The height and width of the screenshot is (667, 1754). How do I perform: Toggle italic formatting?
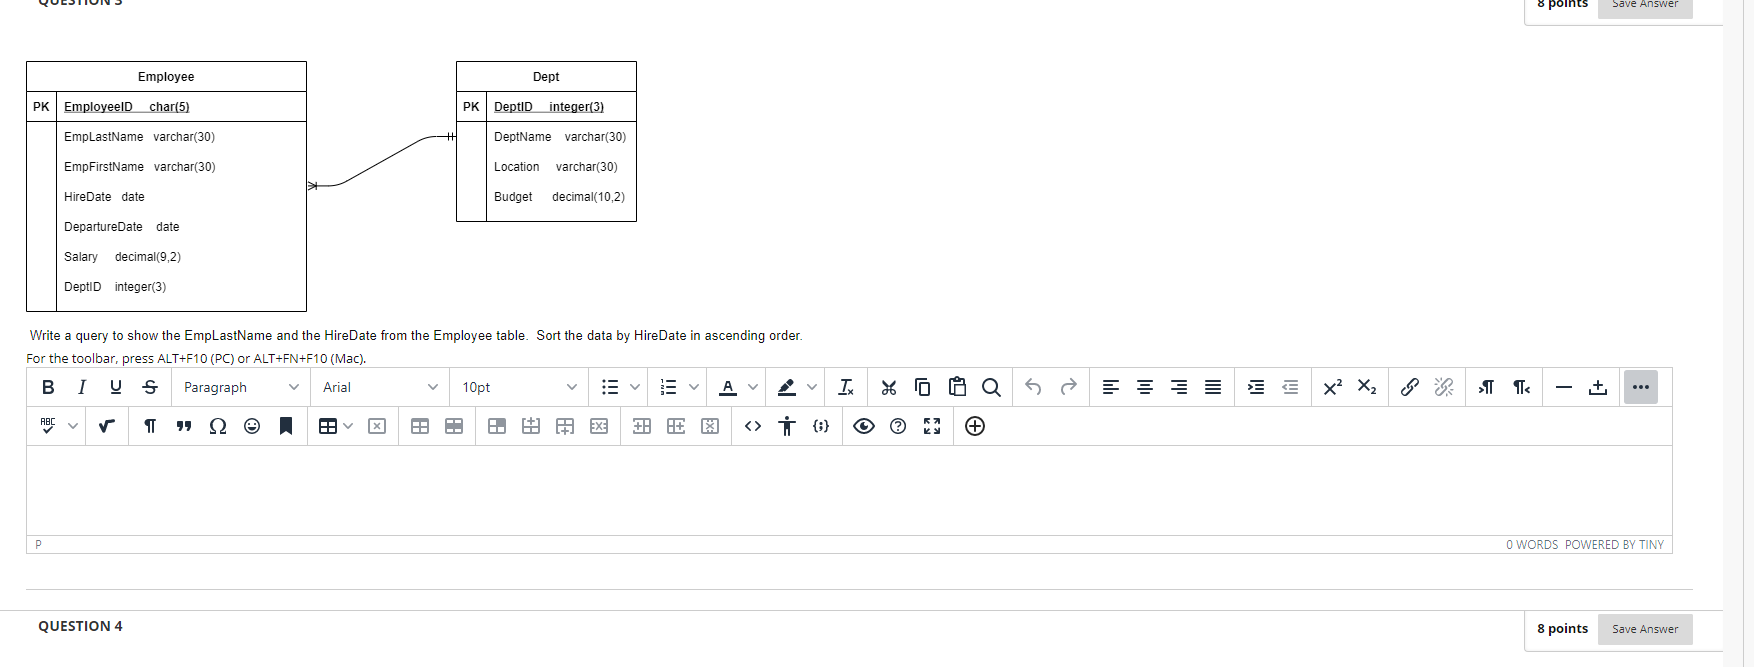click(82, 387)
